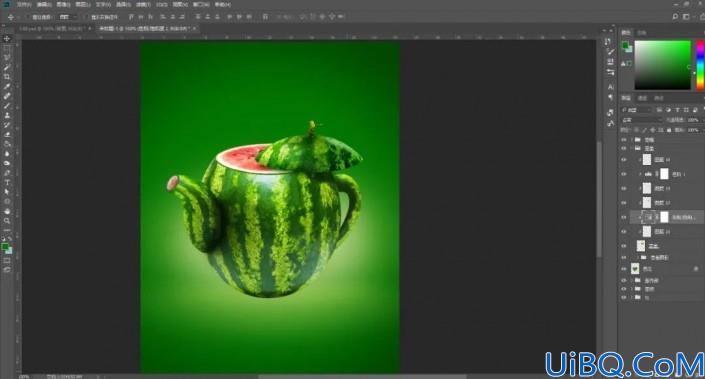Switch to the Swatches (色板) tab
This screenshot has height=379, width=705.
642,32
